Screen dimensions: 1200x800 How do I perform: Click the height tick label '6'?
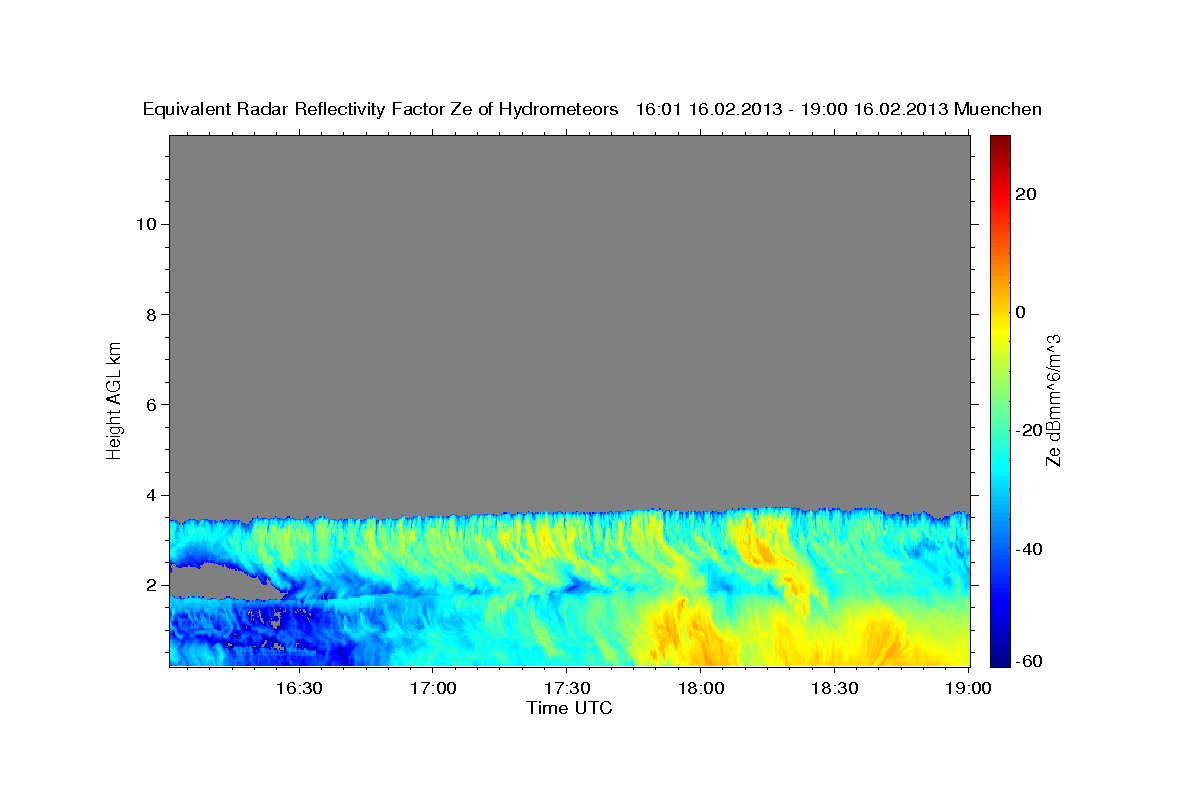(151, 405)
